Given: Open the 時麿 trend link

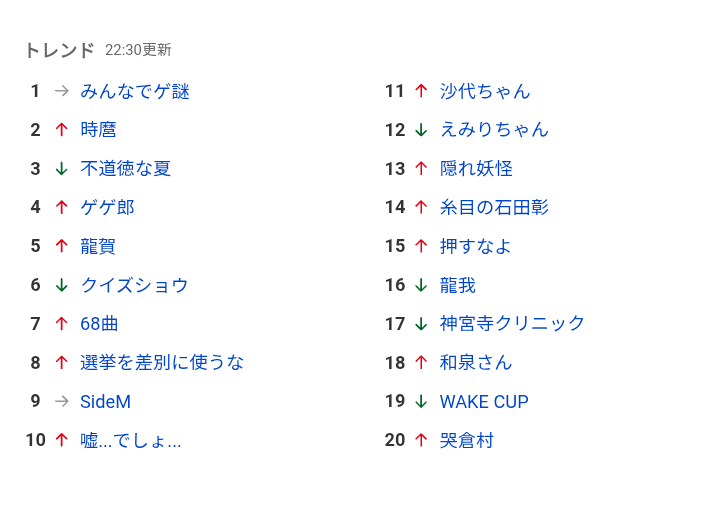Looking at the screenshot, I should [x=98, y=130].
